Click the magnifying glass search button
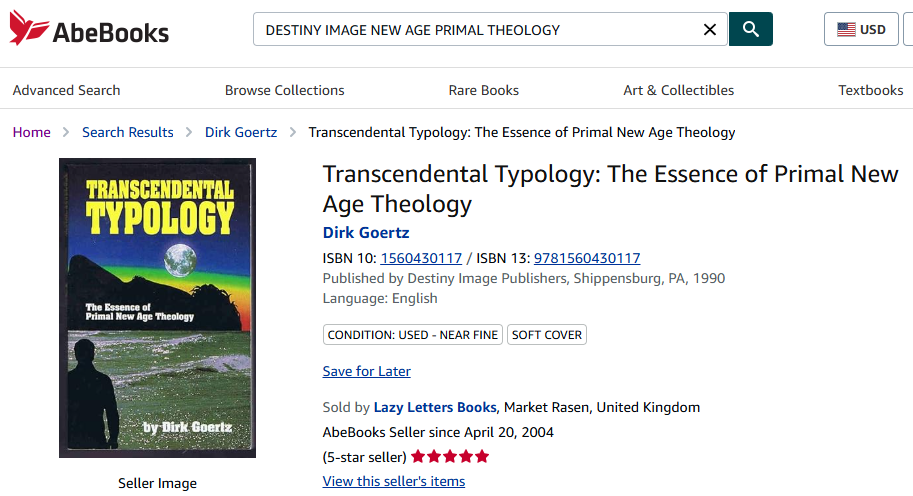The image size is (913, 496). point(751,30)
